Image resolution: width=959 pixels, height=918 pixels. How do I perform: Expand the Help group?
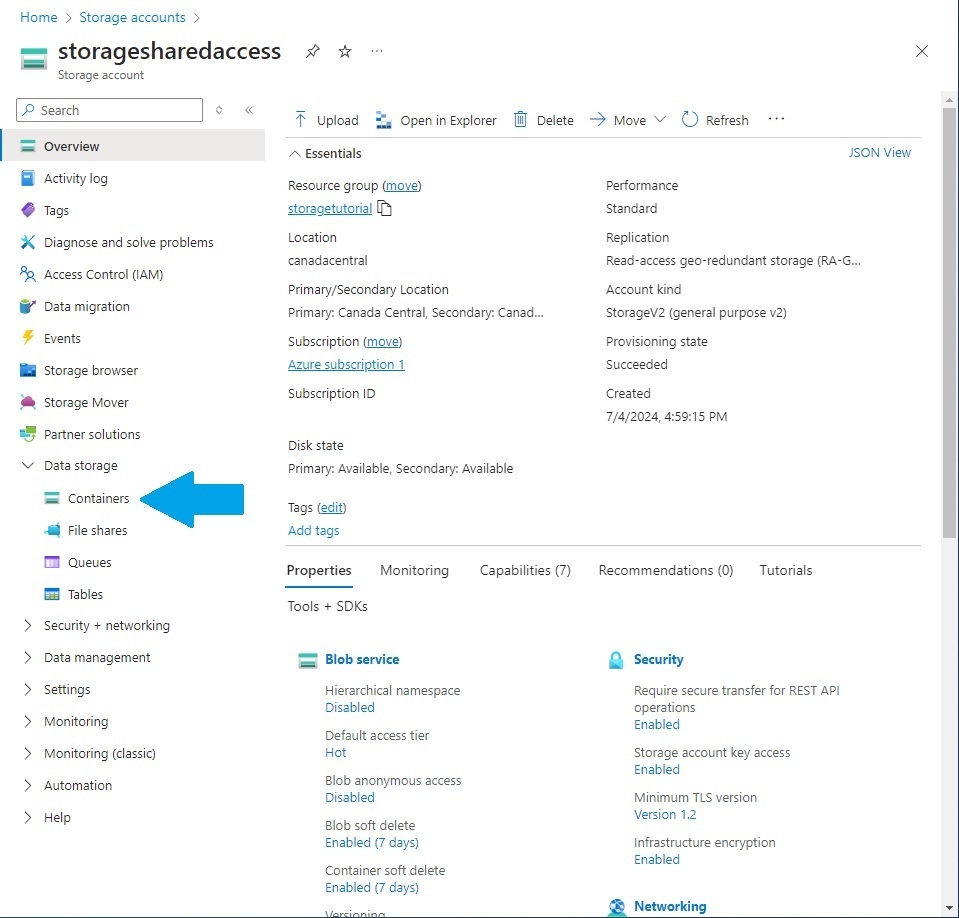28,817
